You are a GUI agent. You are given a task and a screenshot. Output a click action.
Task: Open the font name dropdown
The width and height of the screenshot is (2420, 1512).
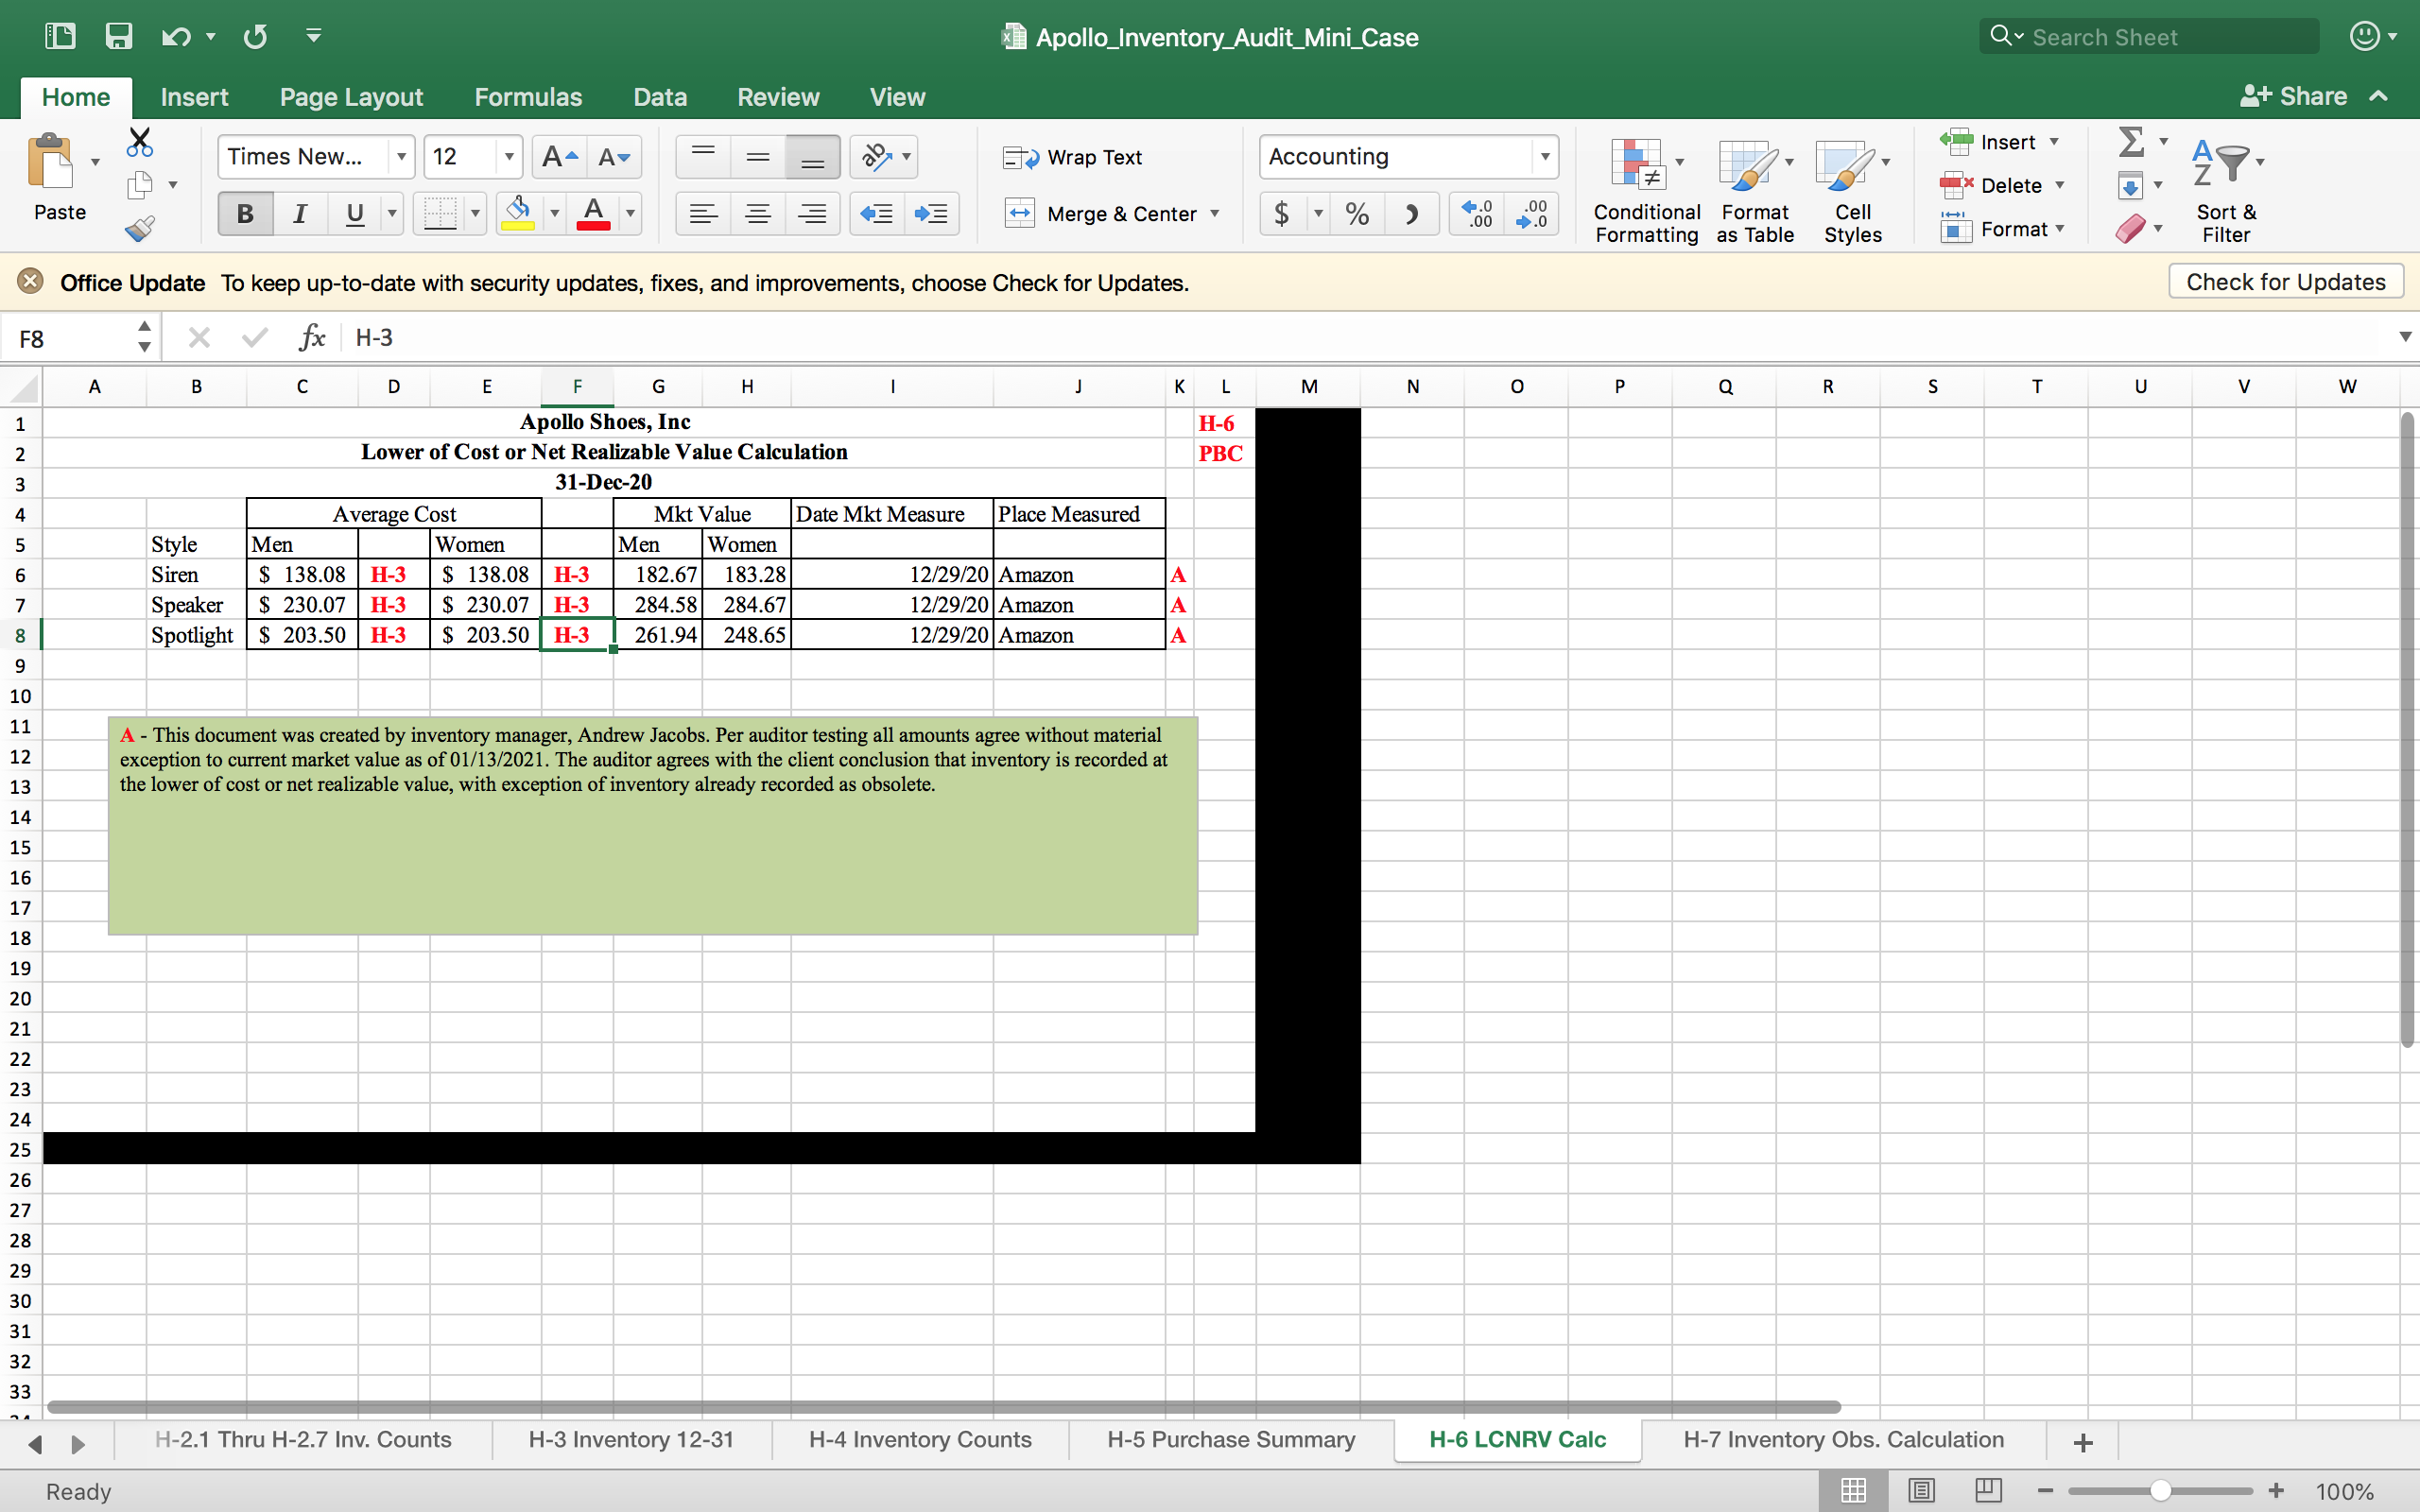tap(400, 157)
